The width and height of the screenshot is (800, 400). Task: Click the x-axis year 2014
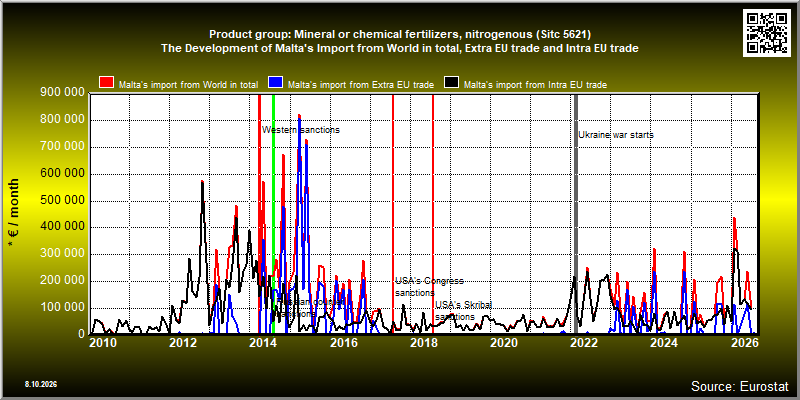tap(262, 342)
